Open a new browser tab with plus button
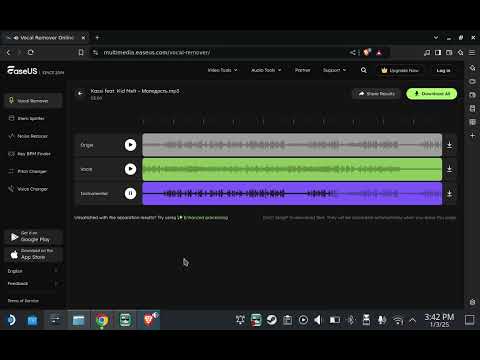 (97, 38)
